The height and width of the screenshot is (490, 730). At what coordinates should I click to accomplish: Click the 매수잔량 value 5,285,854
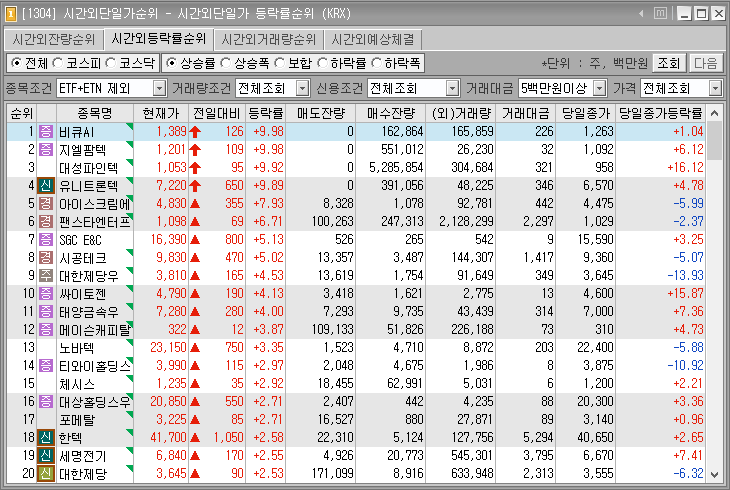pyautogui.click(x=396, y=168)
